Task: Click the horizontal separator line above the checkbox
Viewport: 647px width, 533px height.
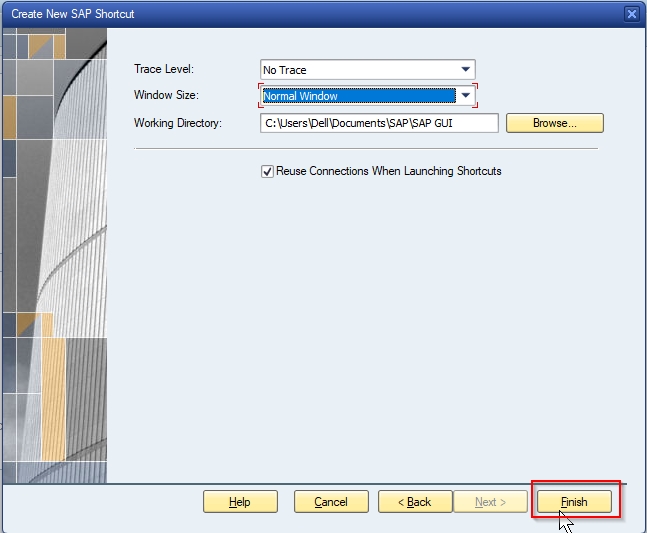Action: click(366, 148)
